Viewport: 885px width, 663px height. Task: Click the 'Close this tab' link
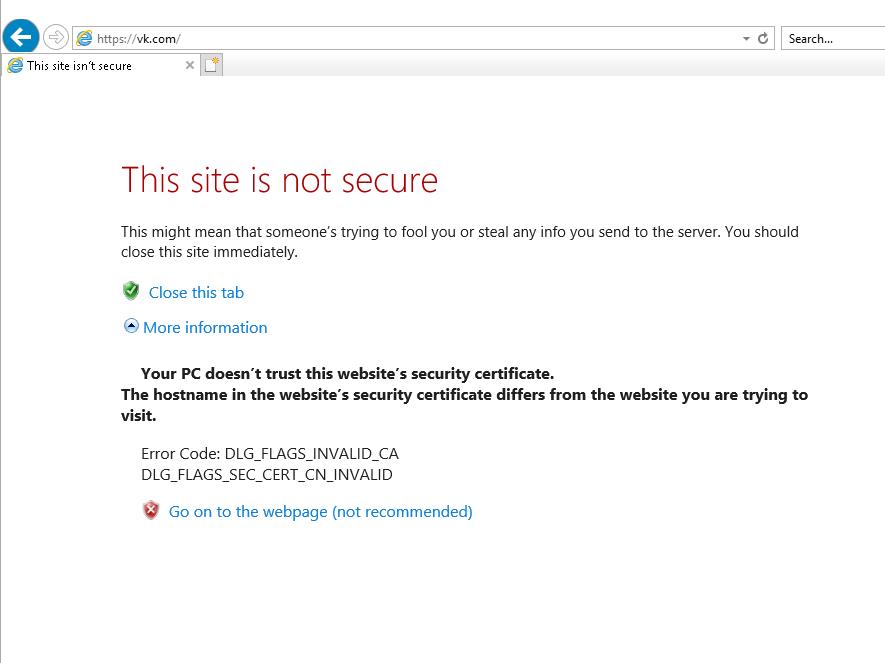point(196,292)
